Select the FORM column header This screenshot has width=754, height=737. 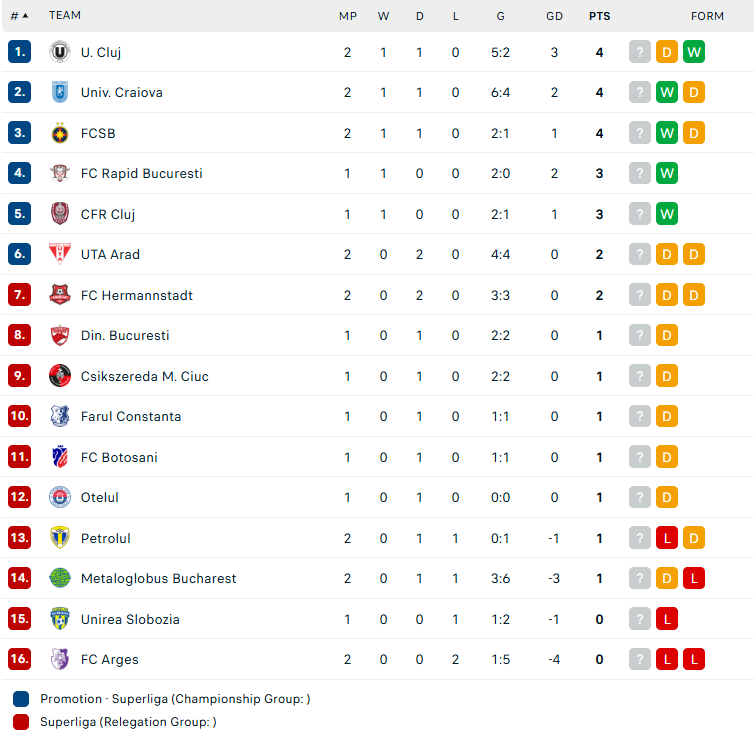click(707, 16)
